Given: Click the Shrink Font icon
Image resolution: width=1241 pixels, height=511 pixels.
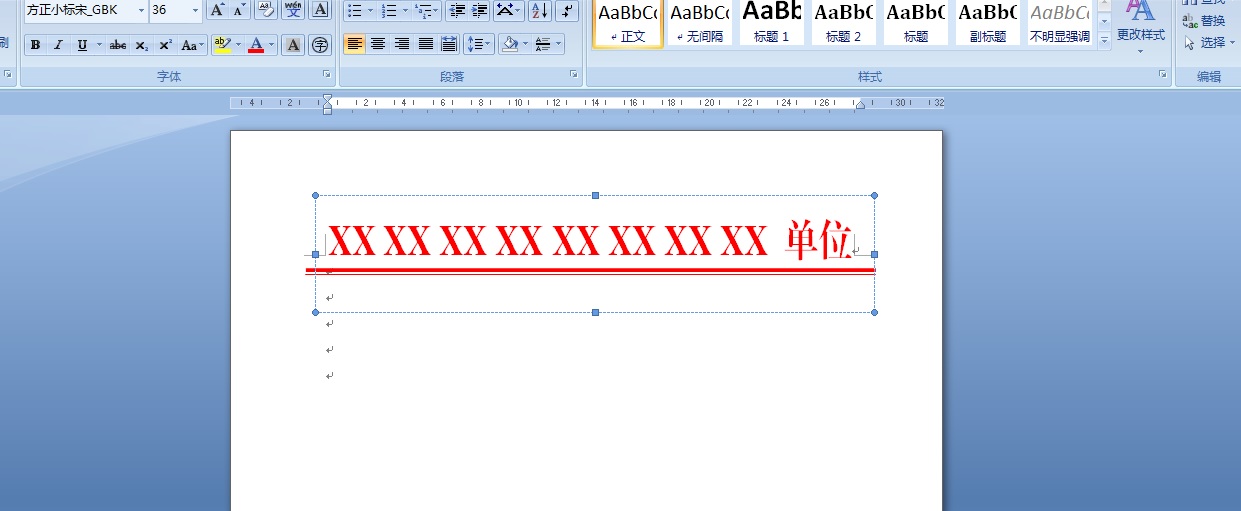Looking at the screenshot, I should (x=239, y=10).
